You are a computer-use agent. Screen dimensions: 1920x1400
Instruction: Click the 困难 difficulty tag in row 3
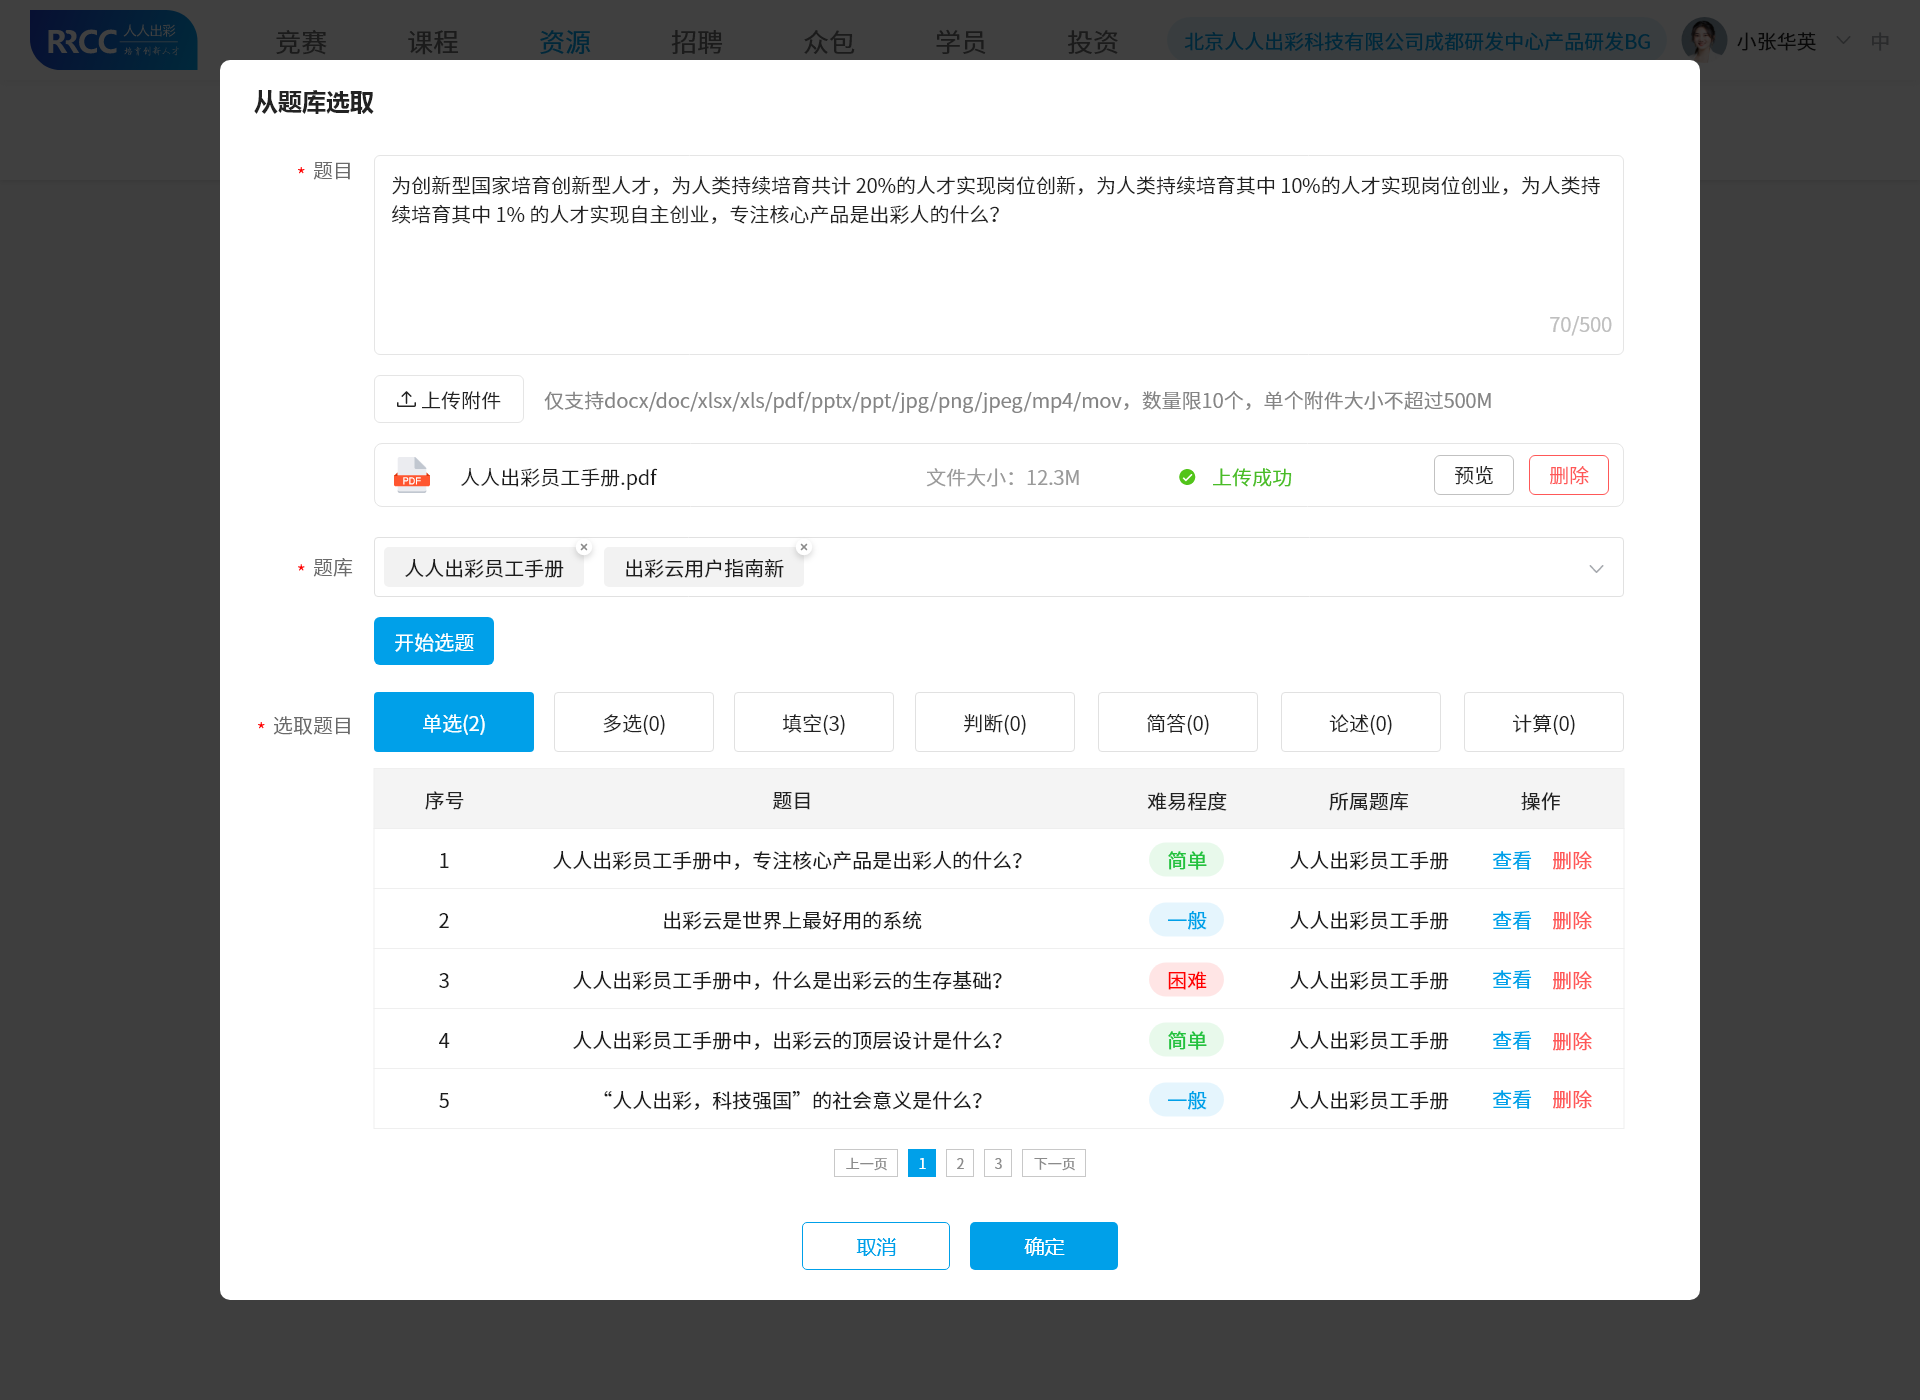(1187, 980)
